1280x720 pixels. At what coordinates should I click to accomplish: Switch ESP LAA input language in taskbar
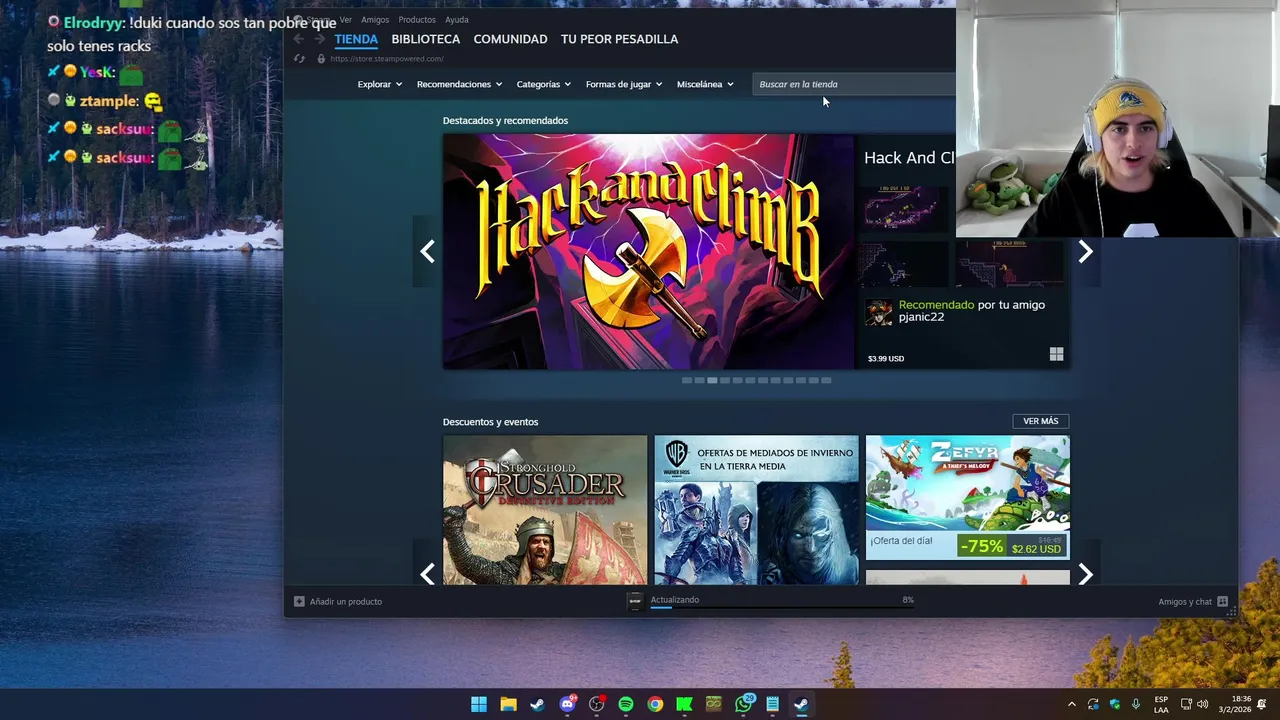tap(1161, 704)
